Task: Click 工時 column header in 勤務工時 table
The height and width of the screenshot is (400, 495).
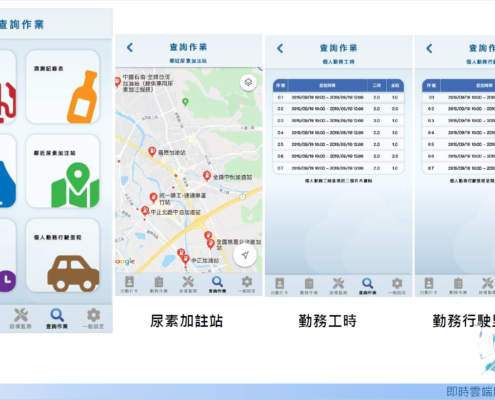Action: [x=377, y=86]
